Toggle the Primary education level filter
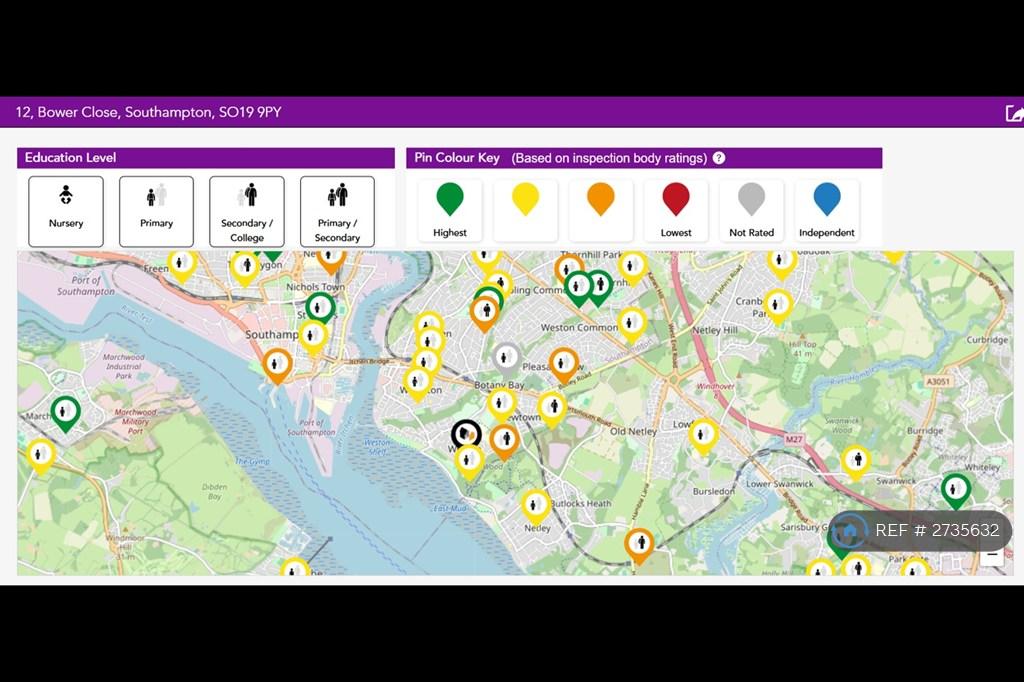The image size is (1024, 682). [x=156, y=211]
